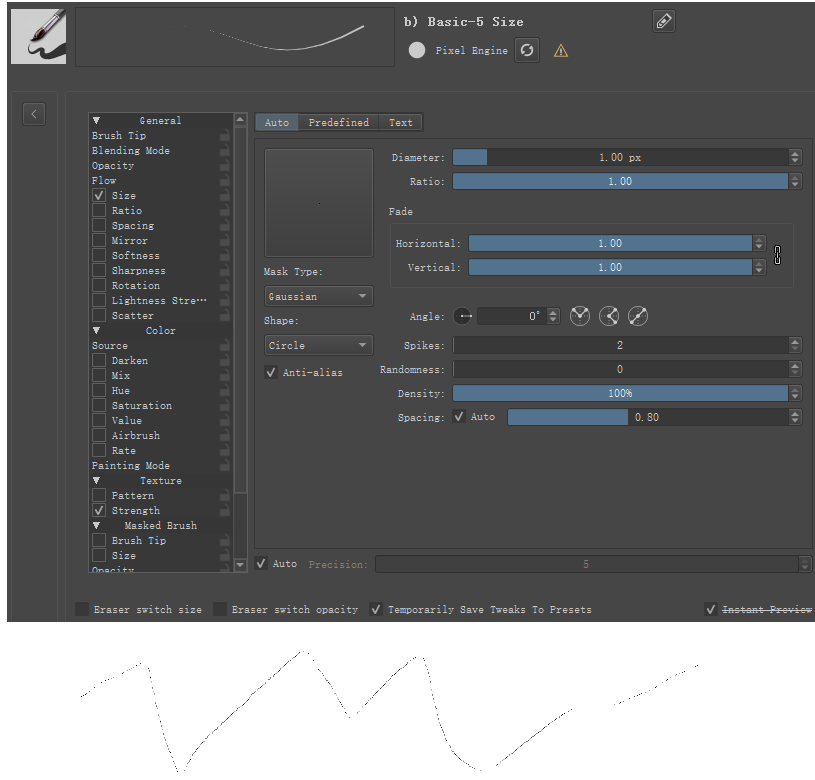
Task: Click the lock icon beside Flow
Action: point(225,181)
